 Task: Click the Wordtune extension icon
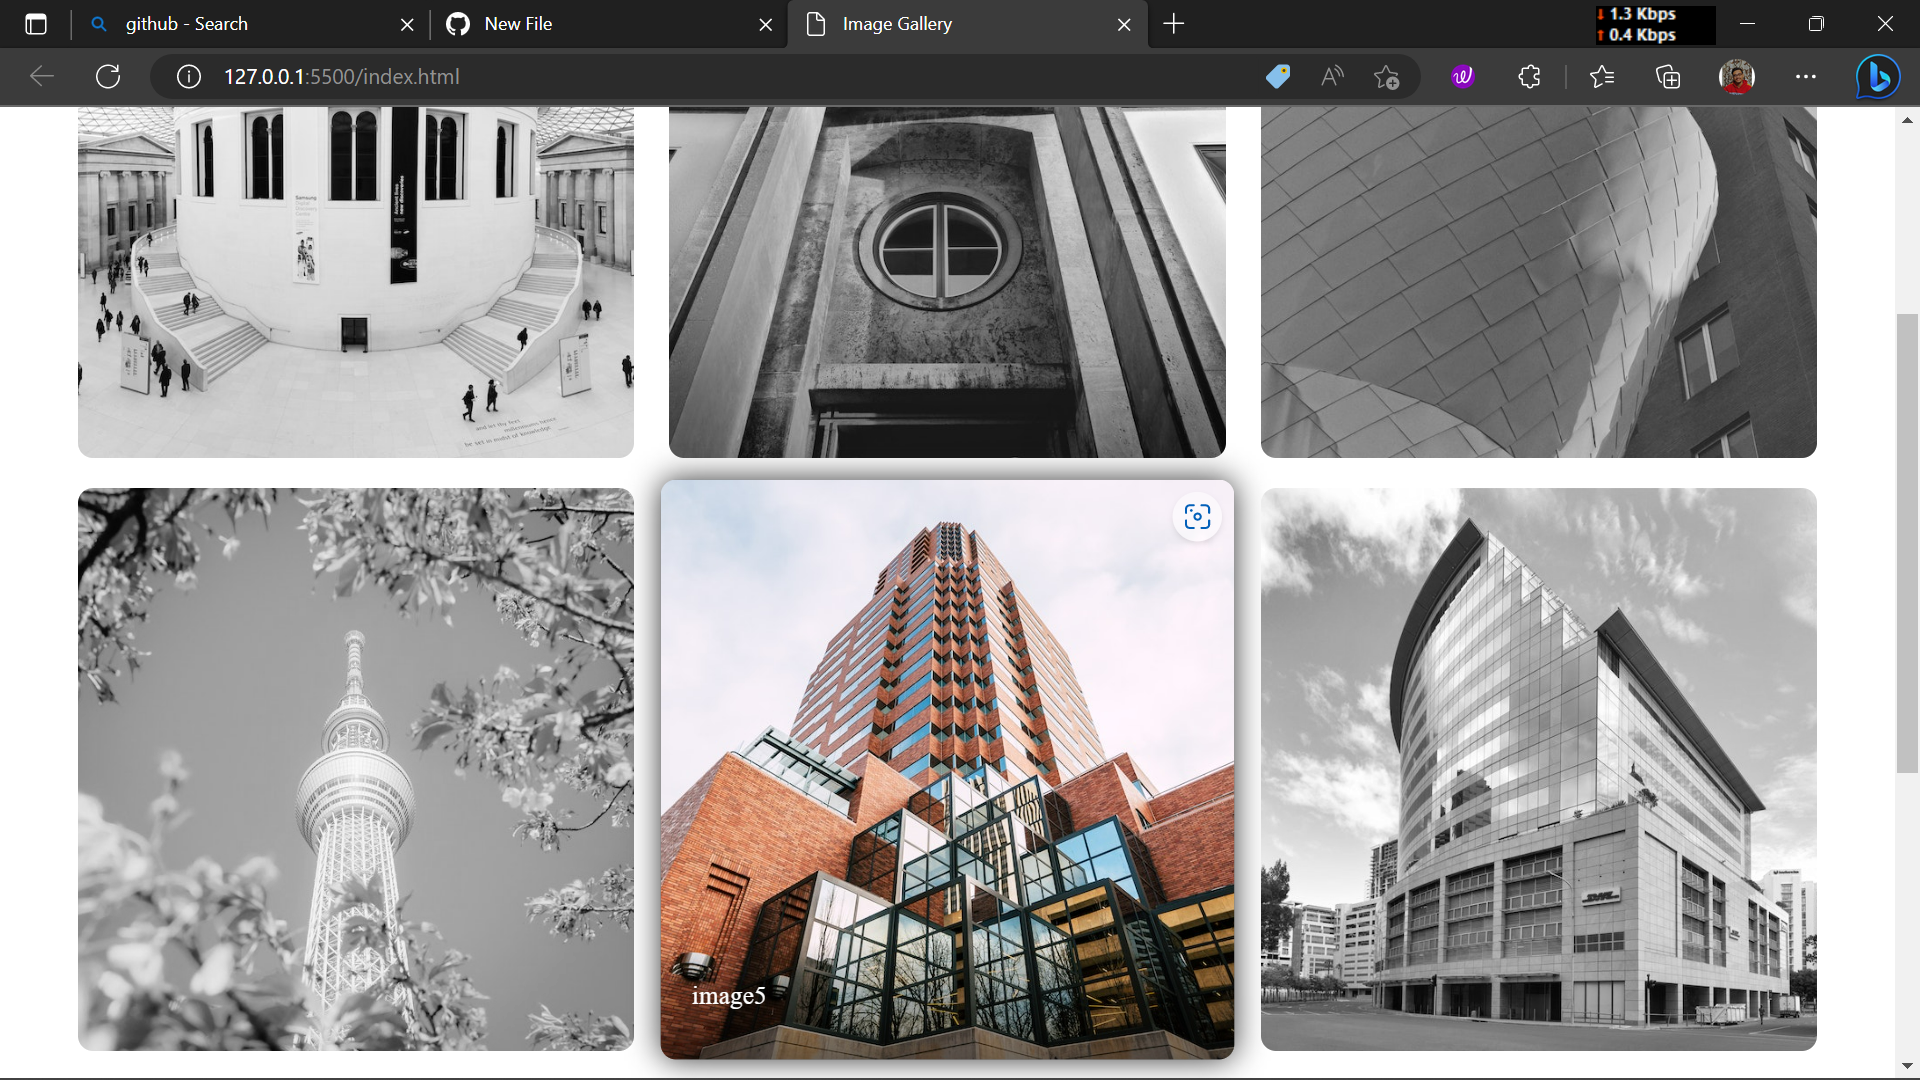pyautogui.click(x=1462, y=76)
